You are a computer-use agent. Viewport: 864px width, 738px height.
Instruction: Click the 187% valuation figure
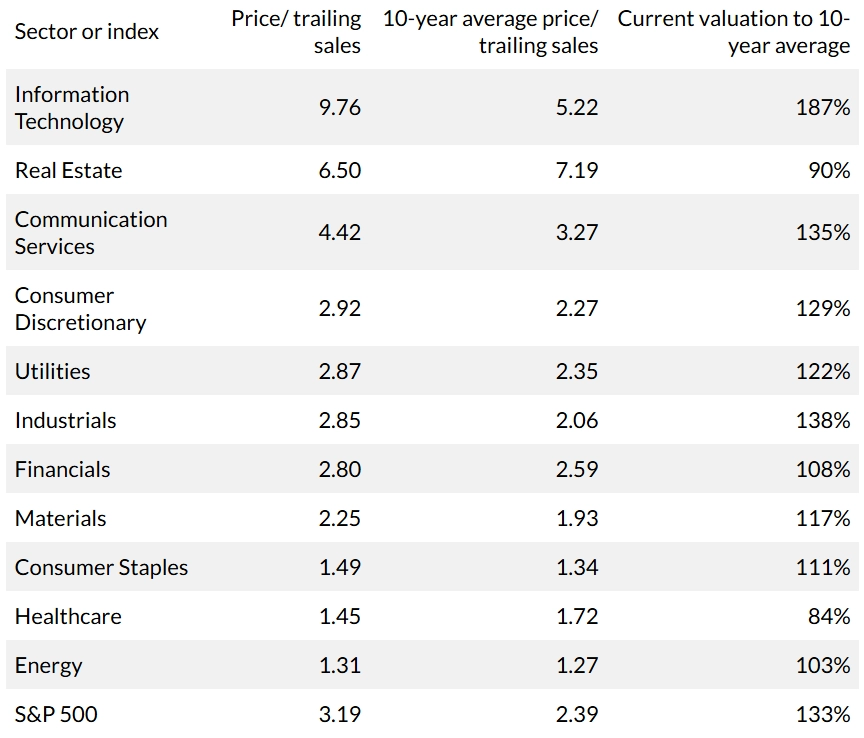(823, 108)
